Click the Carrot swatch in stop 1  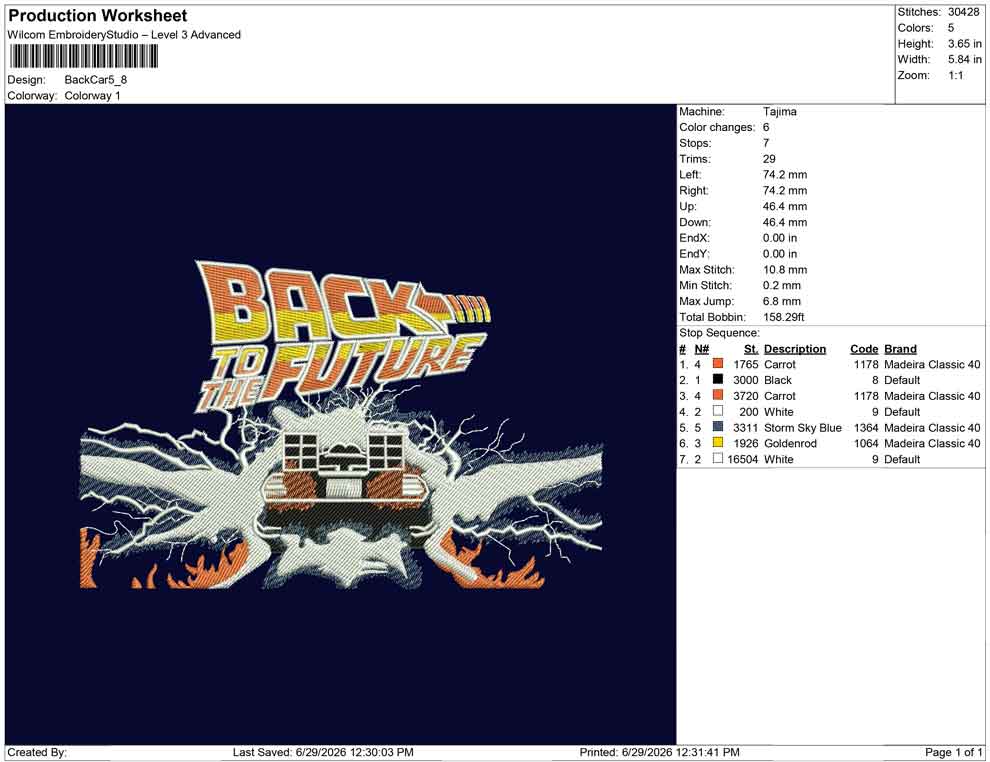point(718,364)
